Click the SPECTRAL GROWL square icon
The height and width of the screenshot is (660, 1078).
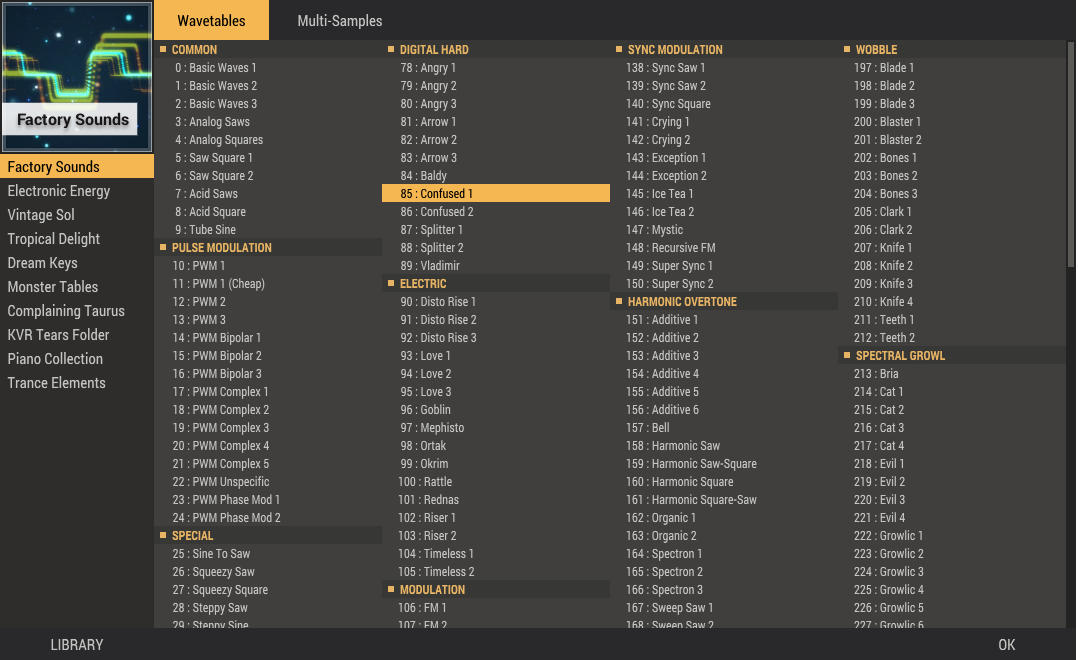point(847,355)
